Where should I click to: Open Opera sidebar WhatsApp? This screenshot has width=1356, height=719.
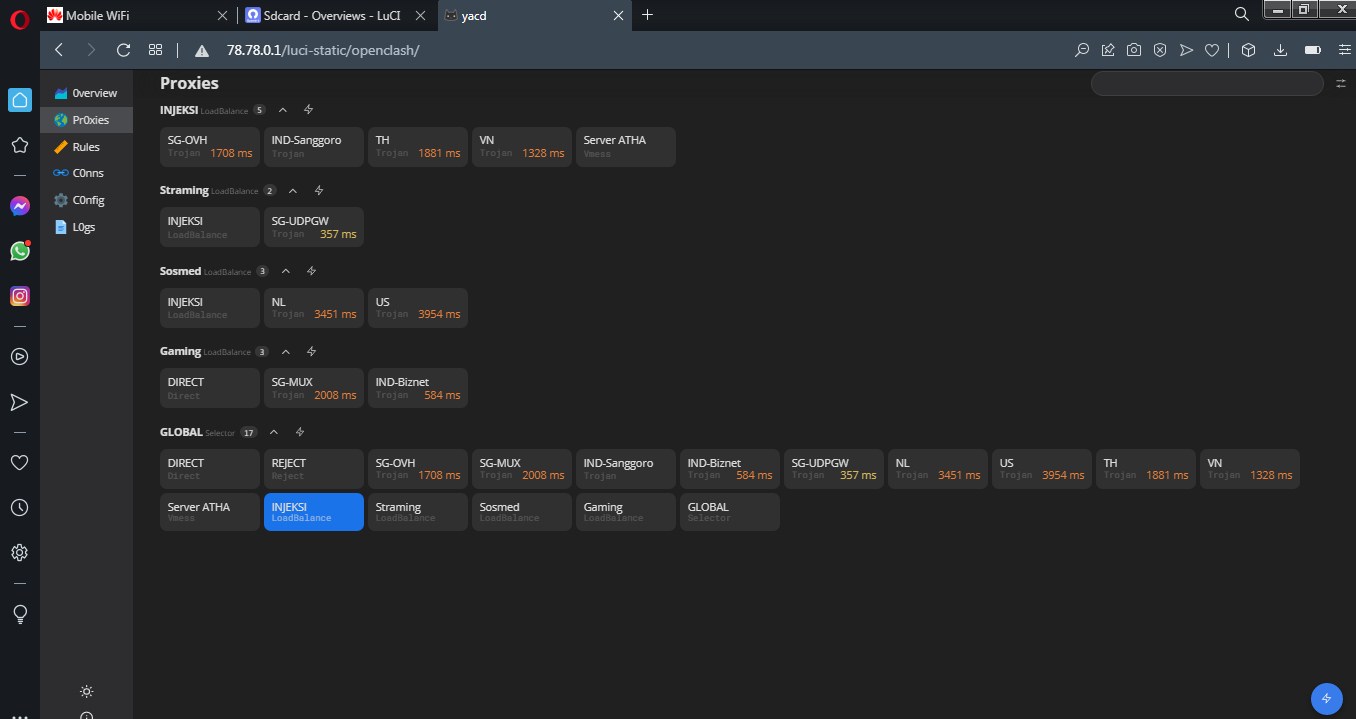coord(19,251)
